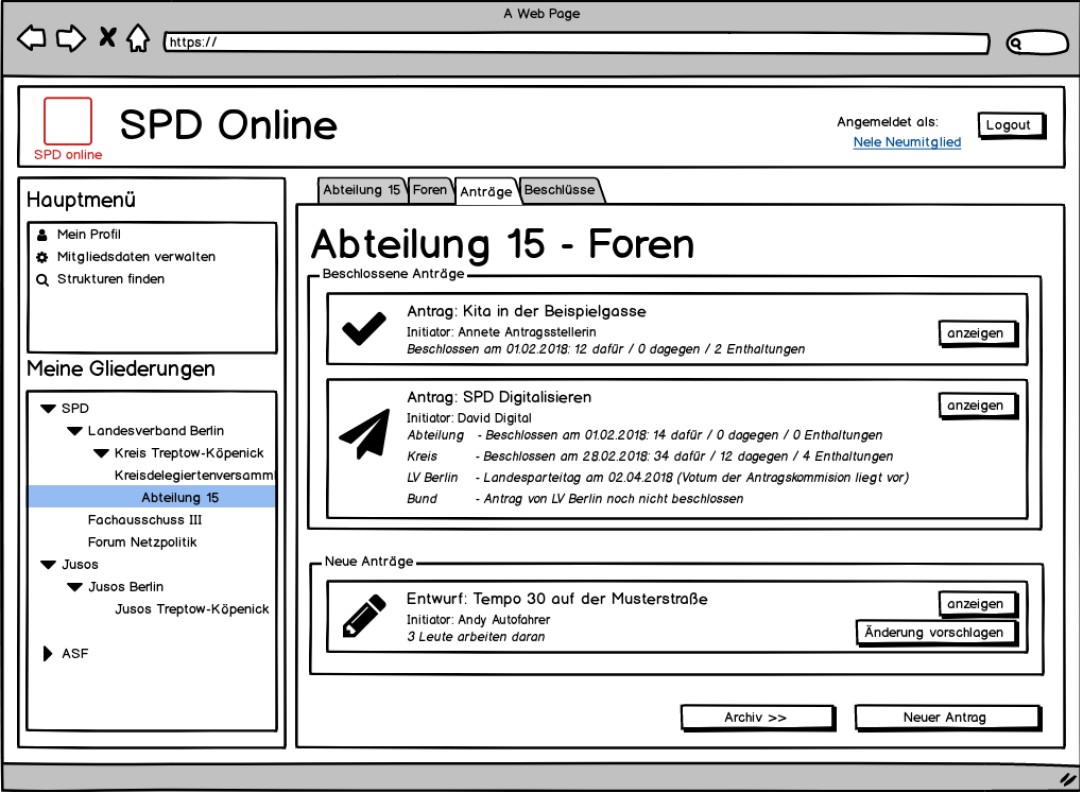Click the browser search field
This screenshot has width=1080, height=792.
(1037, 43)
